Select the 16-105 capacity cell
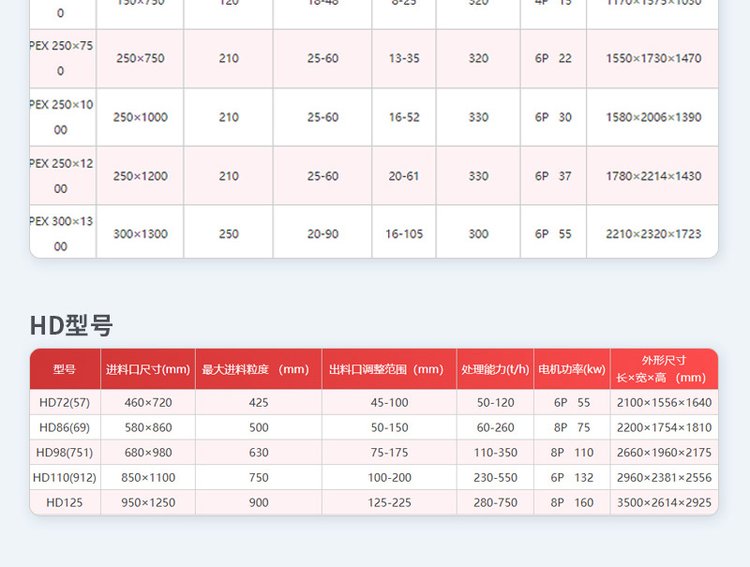Viewport: 750px width, 567px height. click(x=404, y=233)
